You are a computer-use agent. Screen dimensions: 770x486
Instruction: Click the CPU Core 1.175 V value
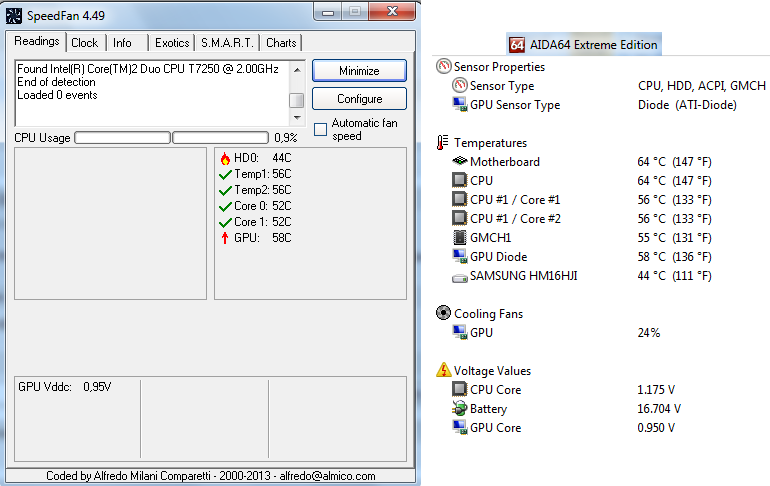(656, 390)
